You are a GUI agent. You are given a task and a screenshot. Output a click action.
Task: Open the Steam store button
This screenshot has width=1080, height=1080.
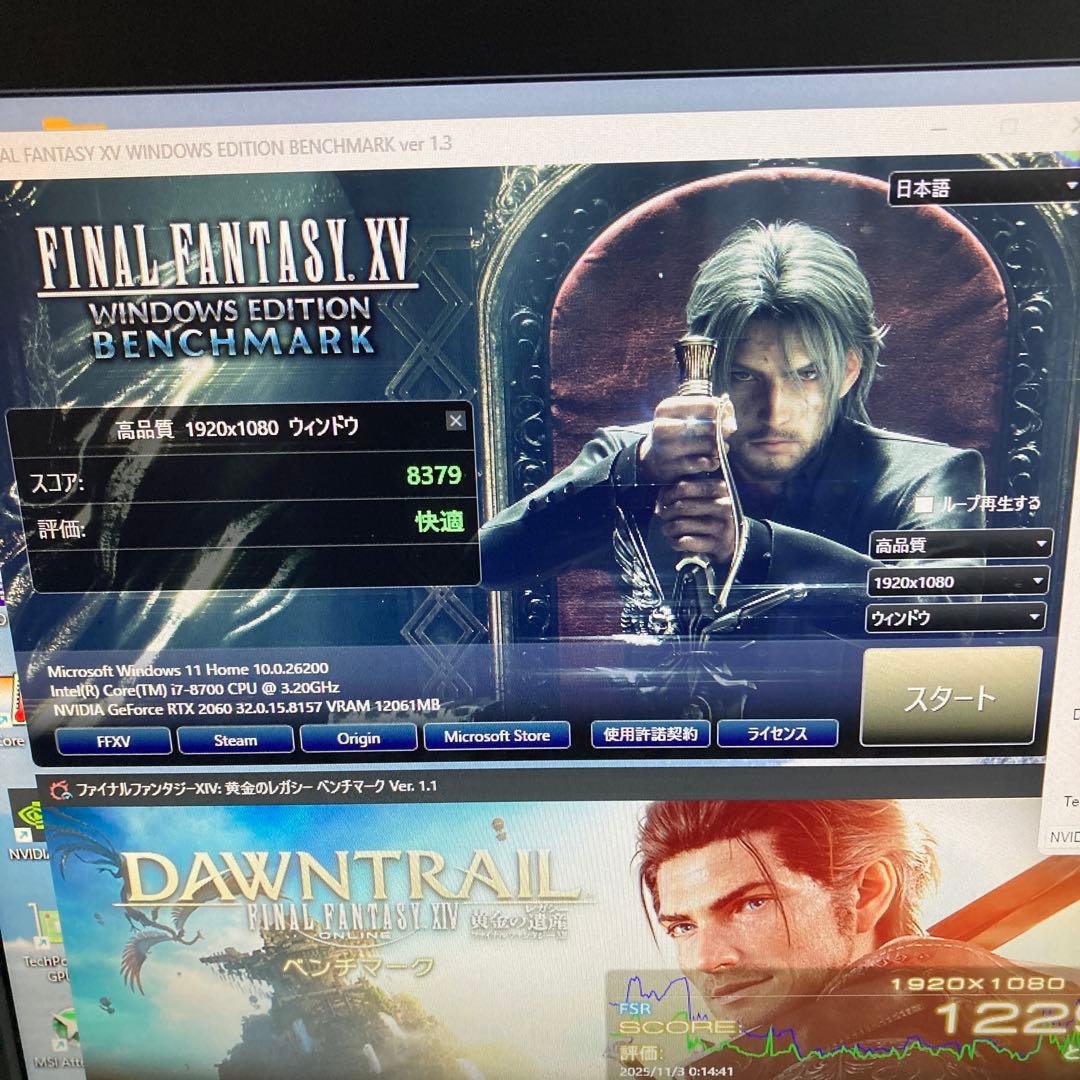click(x=235, y=740)
